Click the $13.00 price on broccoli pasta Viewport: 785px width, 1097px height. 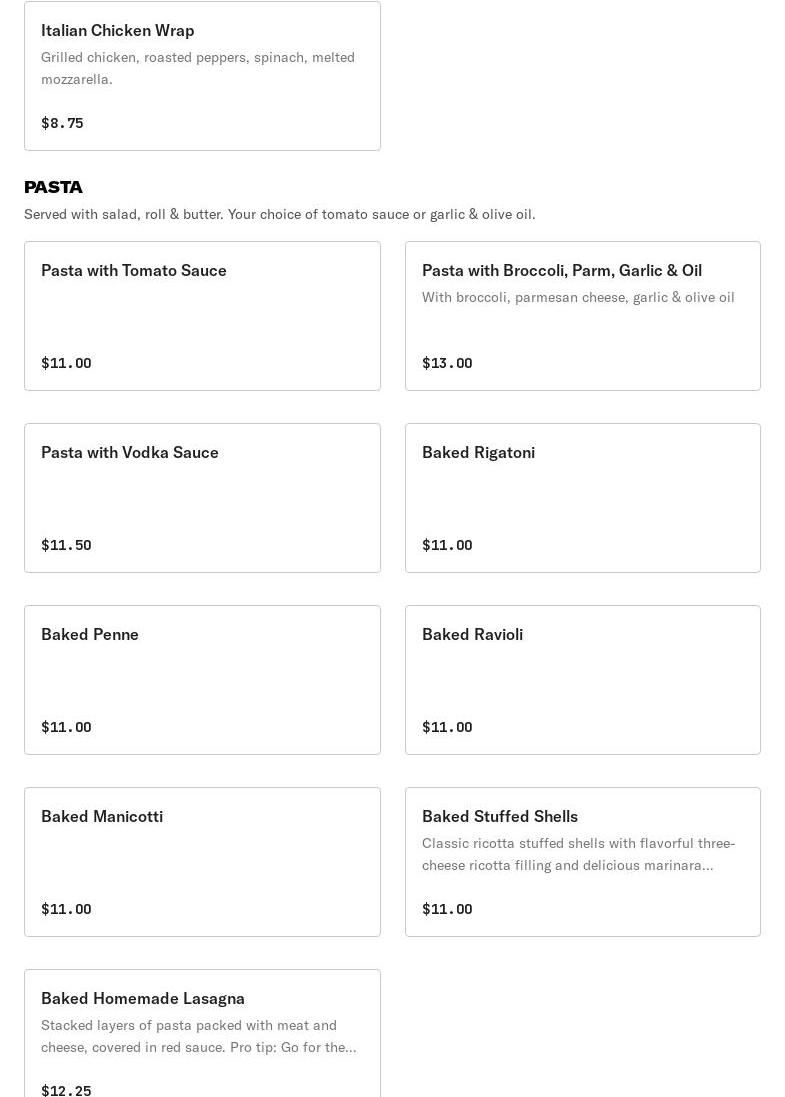(x=447, y=362)
